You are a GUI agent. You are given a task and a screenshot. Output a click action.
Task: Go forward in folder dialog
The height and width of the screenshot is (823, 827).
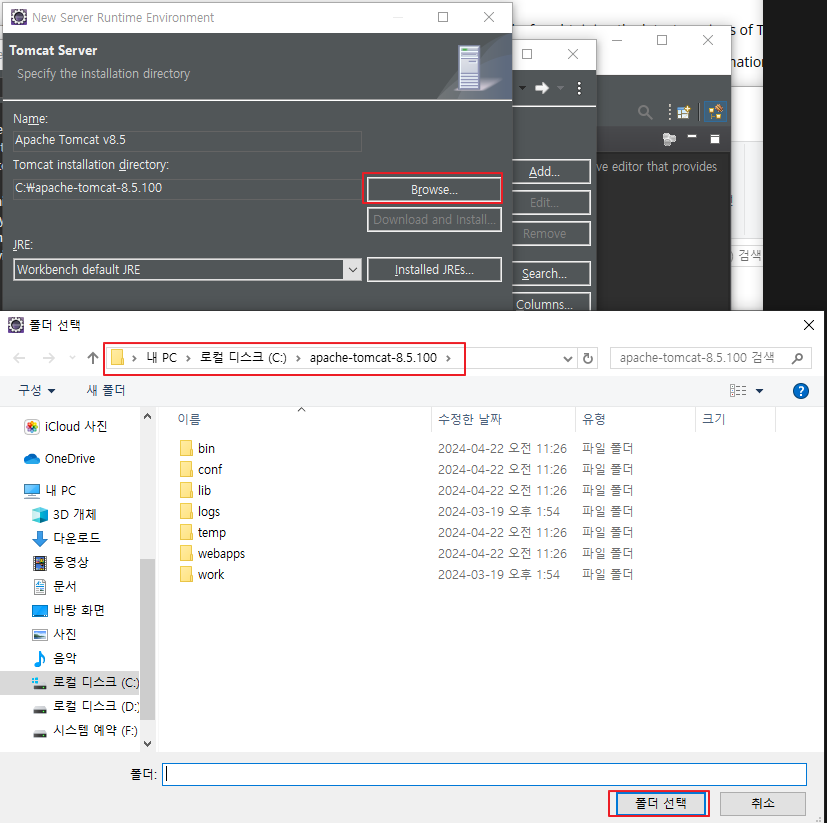click(x=49, y=358)
